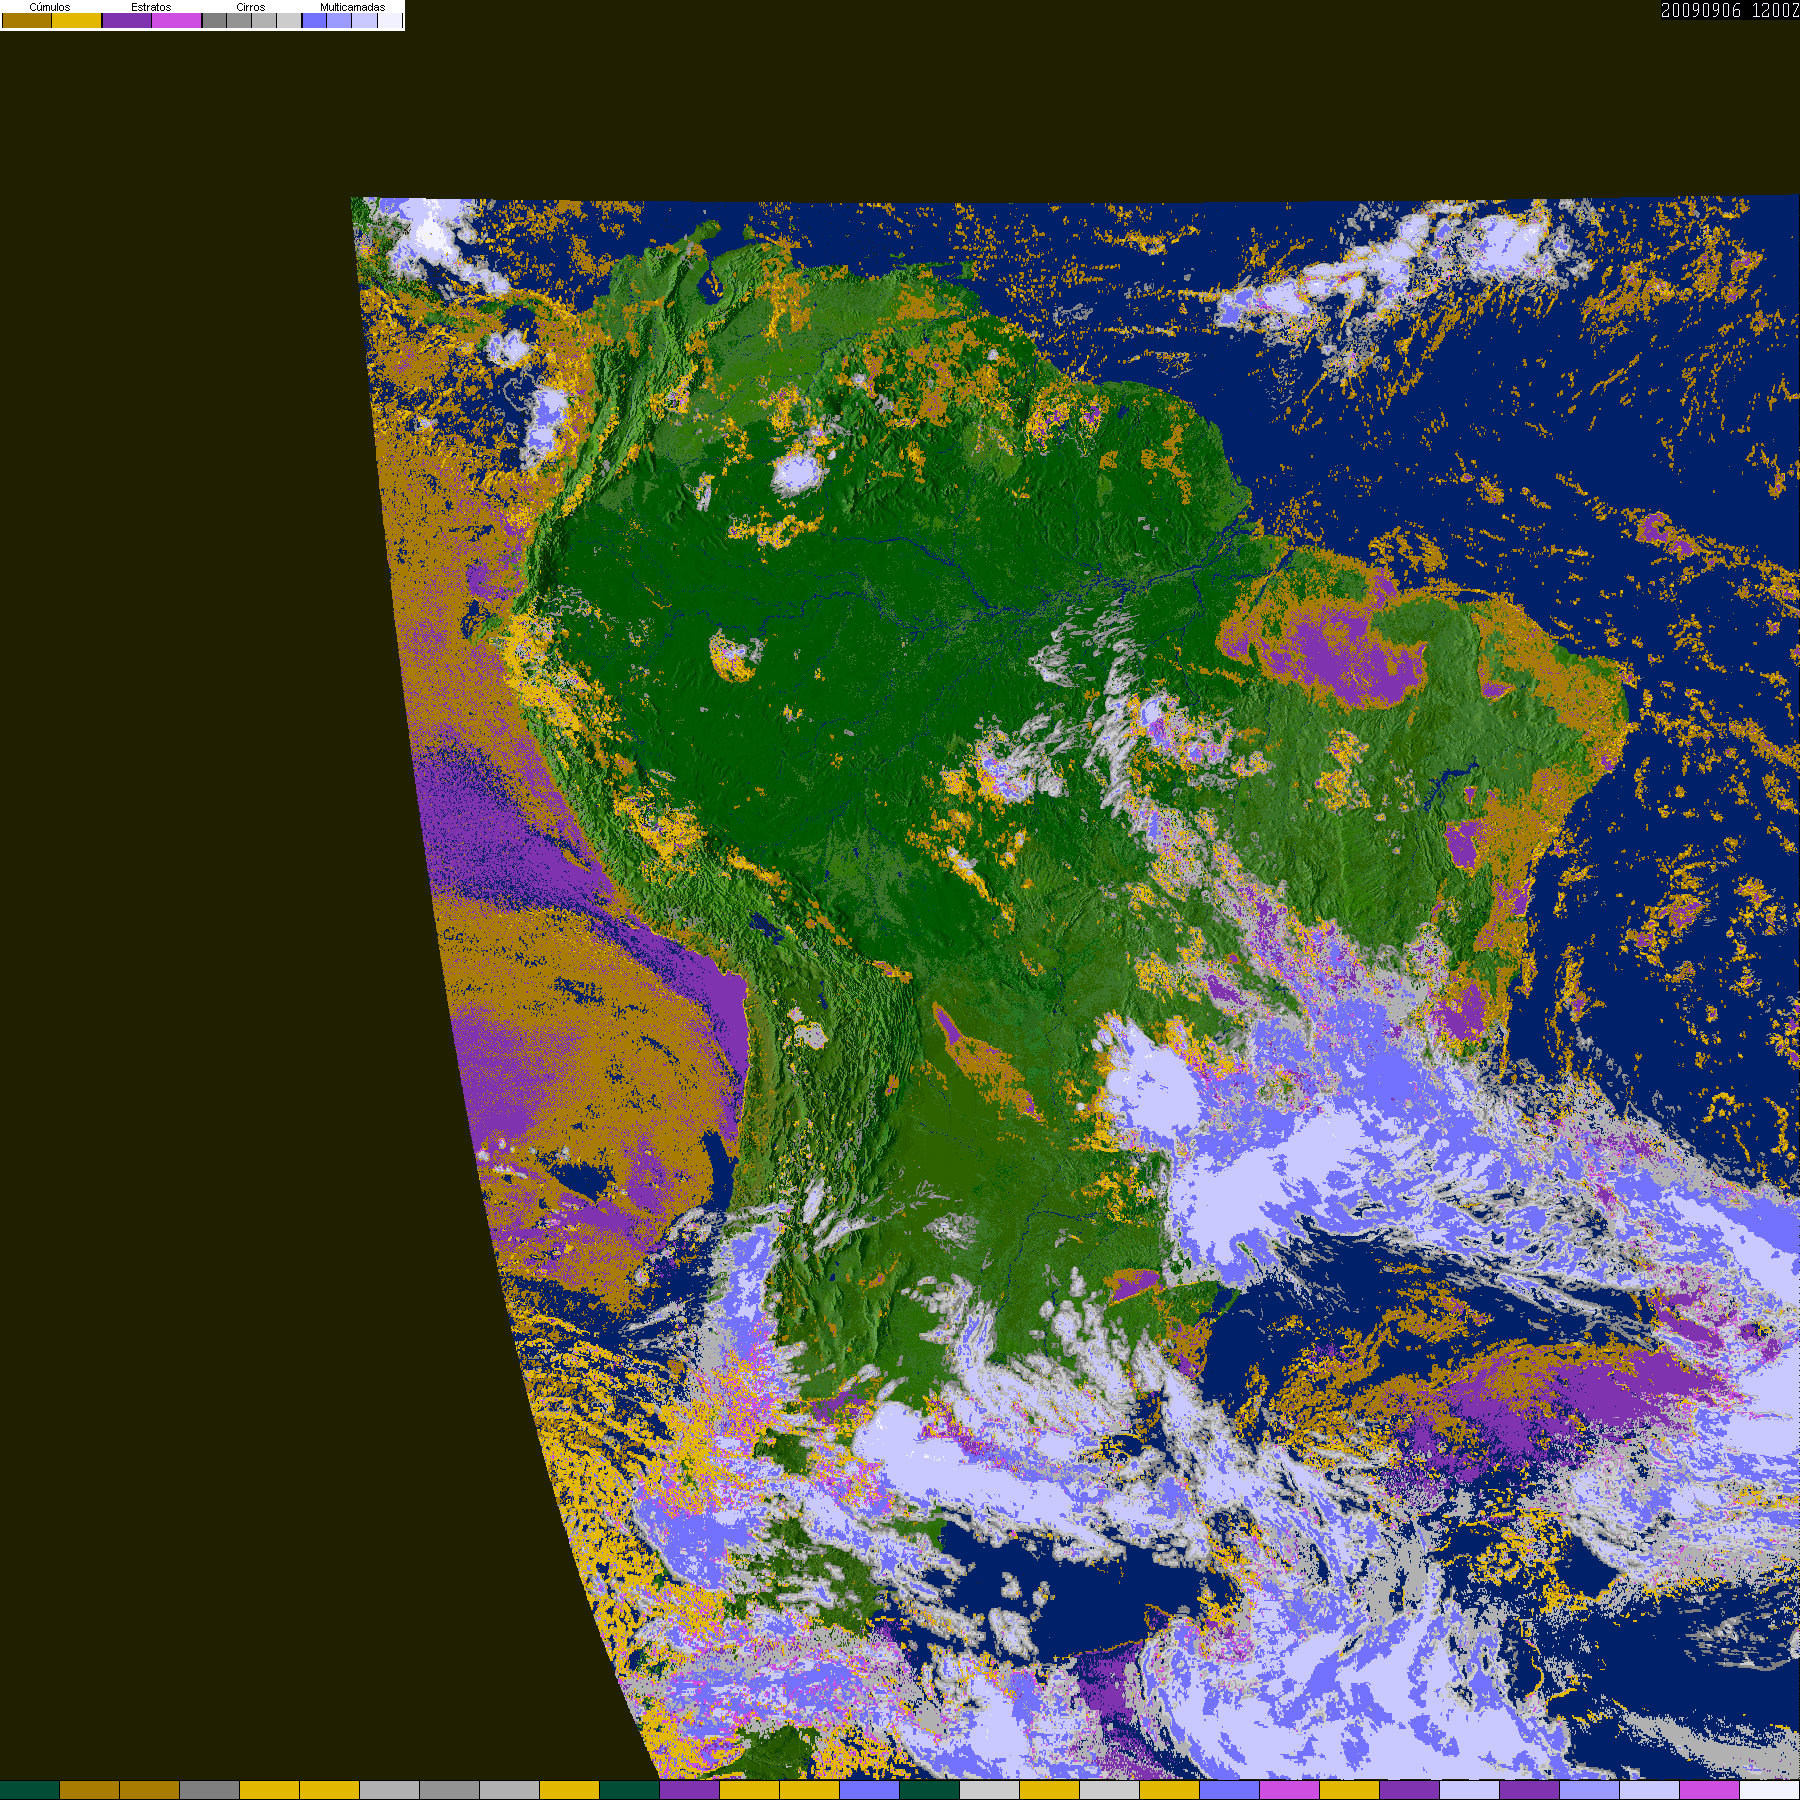Click the "Estratos" legend label
Viewport: 1800px width, 1800px height.
pyautogui.click(x=151, y=7)
